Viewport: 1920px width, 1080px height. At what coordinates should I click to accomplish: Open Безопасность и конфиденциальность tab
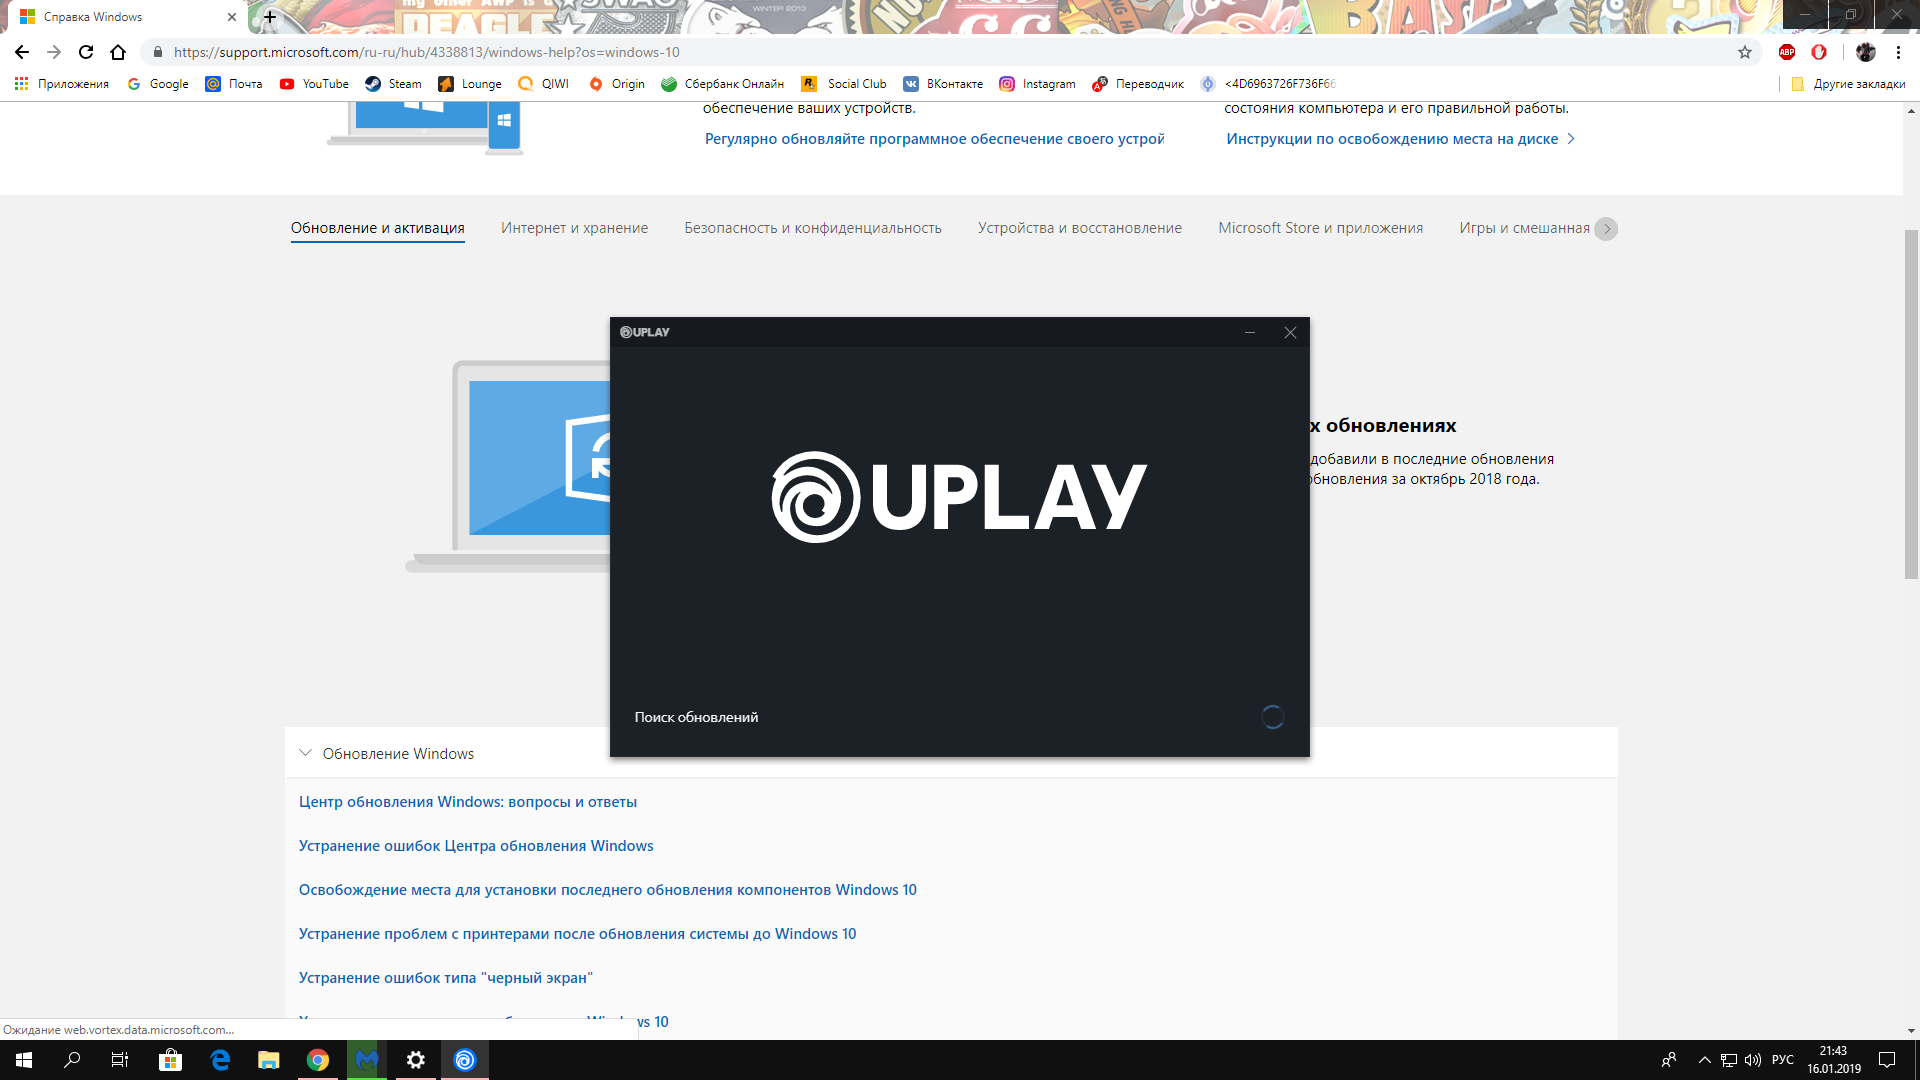[x=812, y=227]
